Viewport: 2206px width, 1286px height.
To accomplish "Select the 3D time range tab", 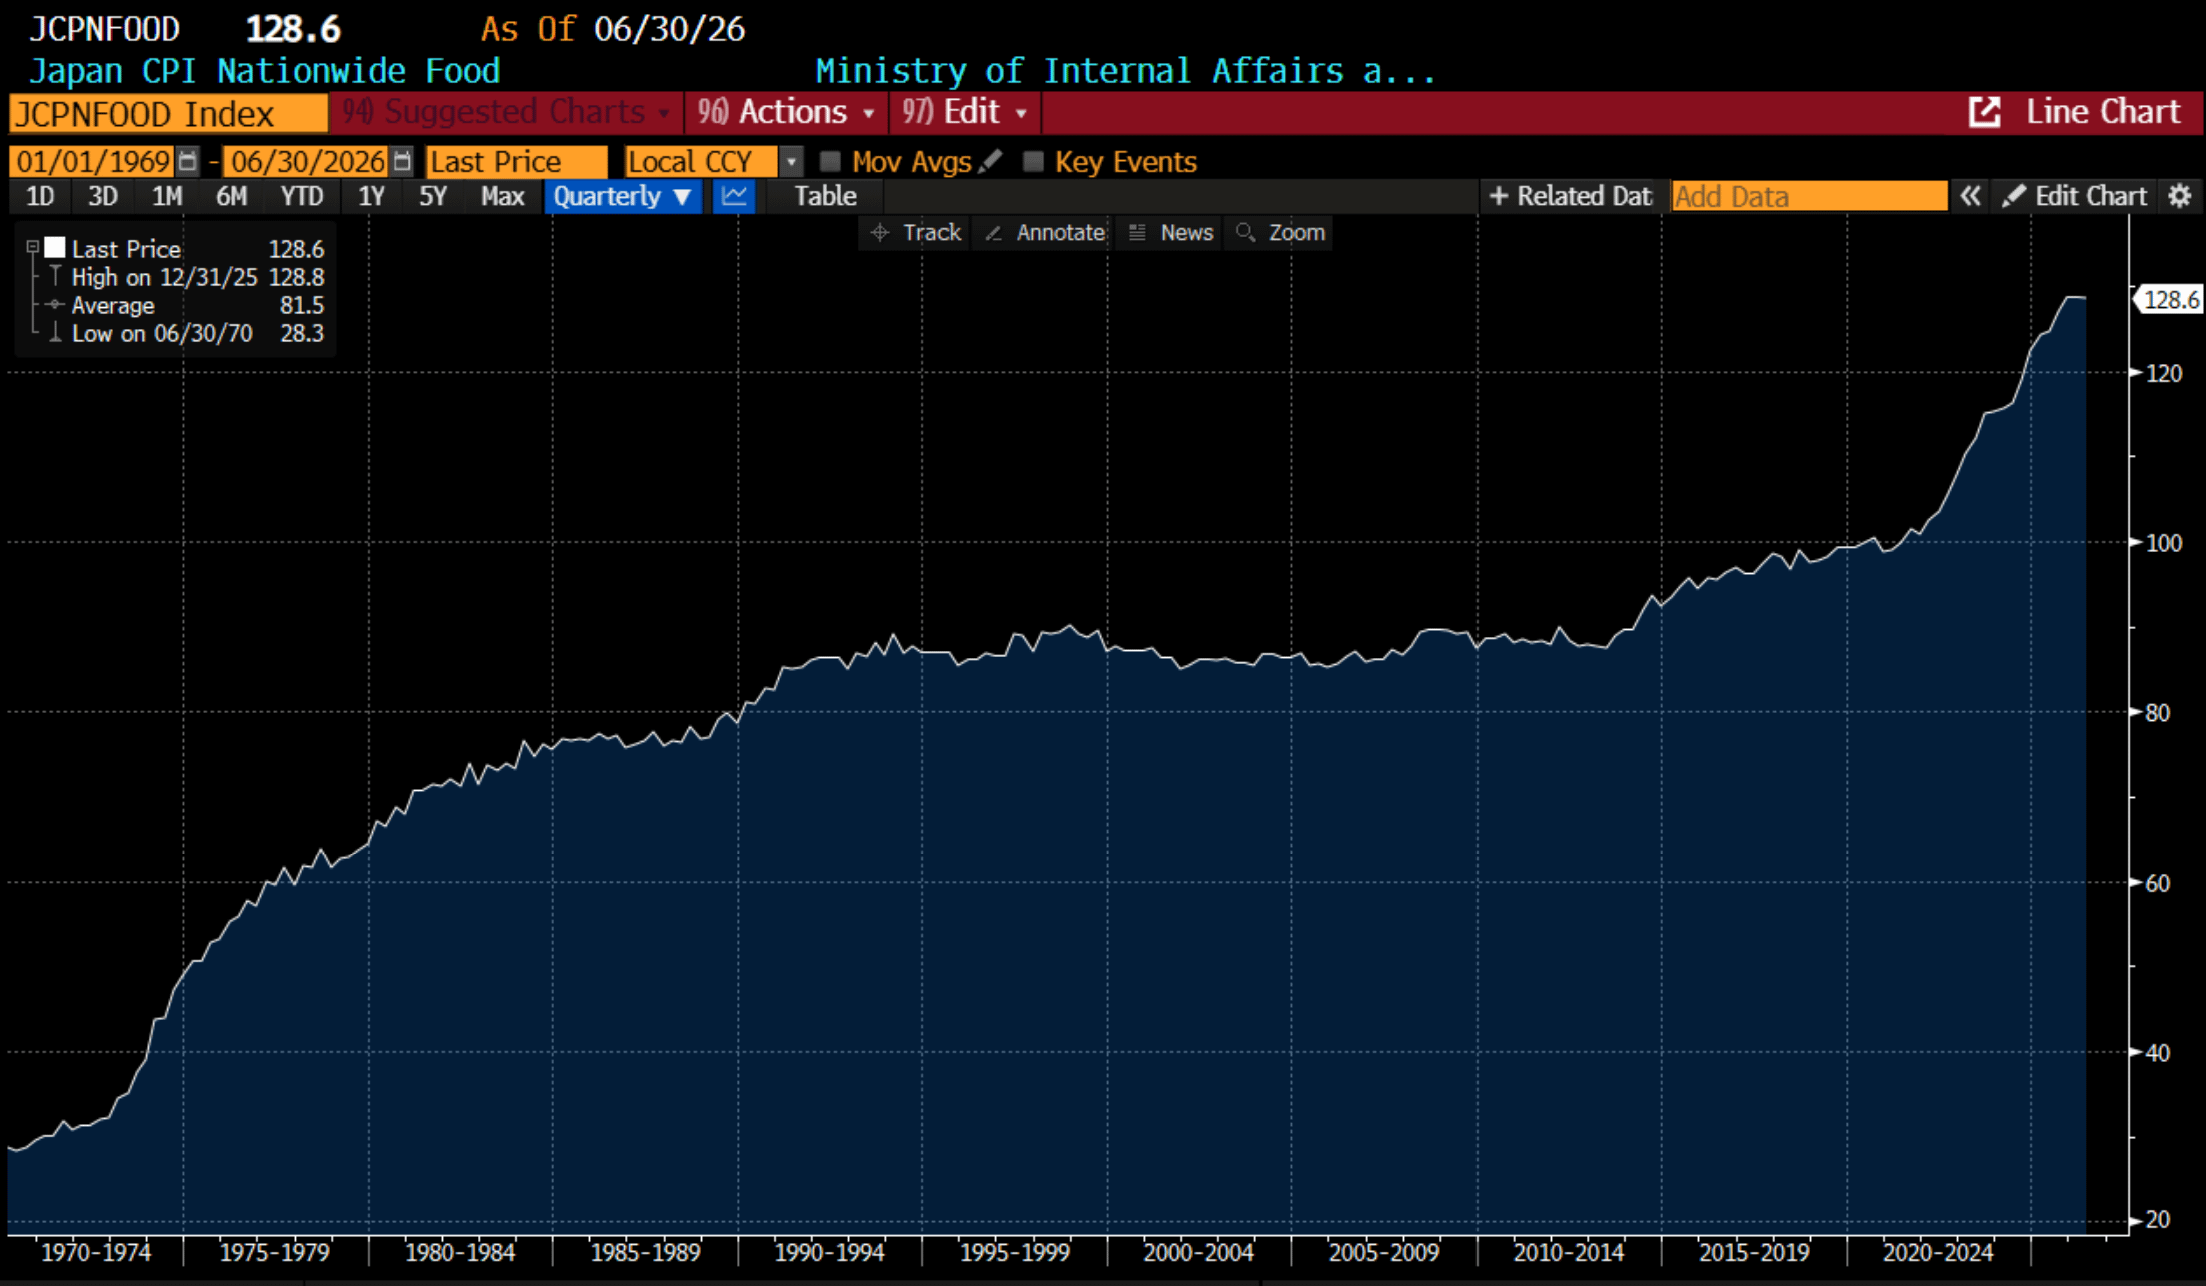I will click(x=103, y=196).
